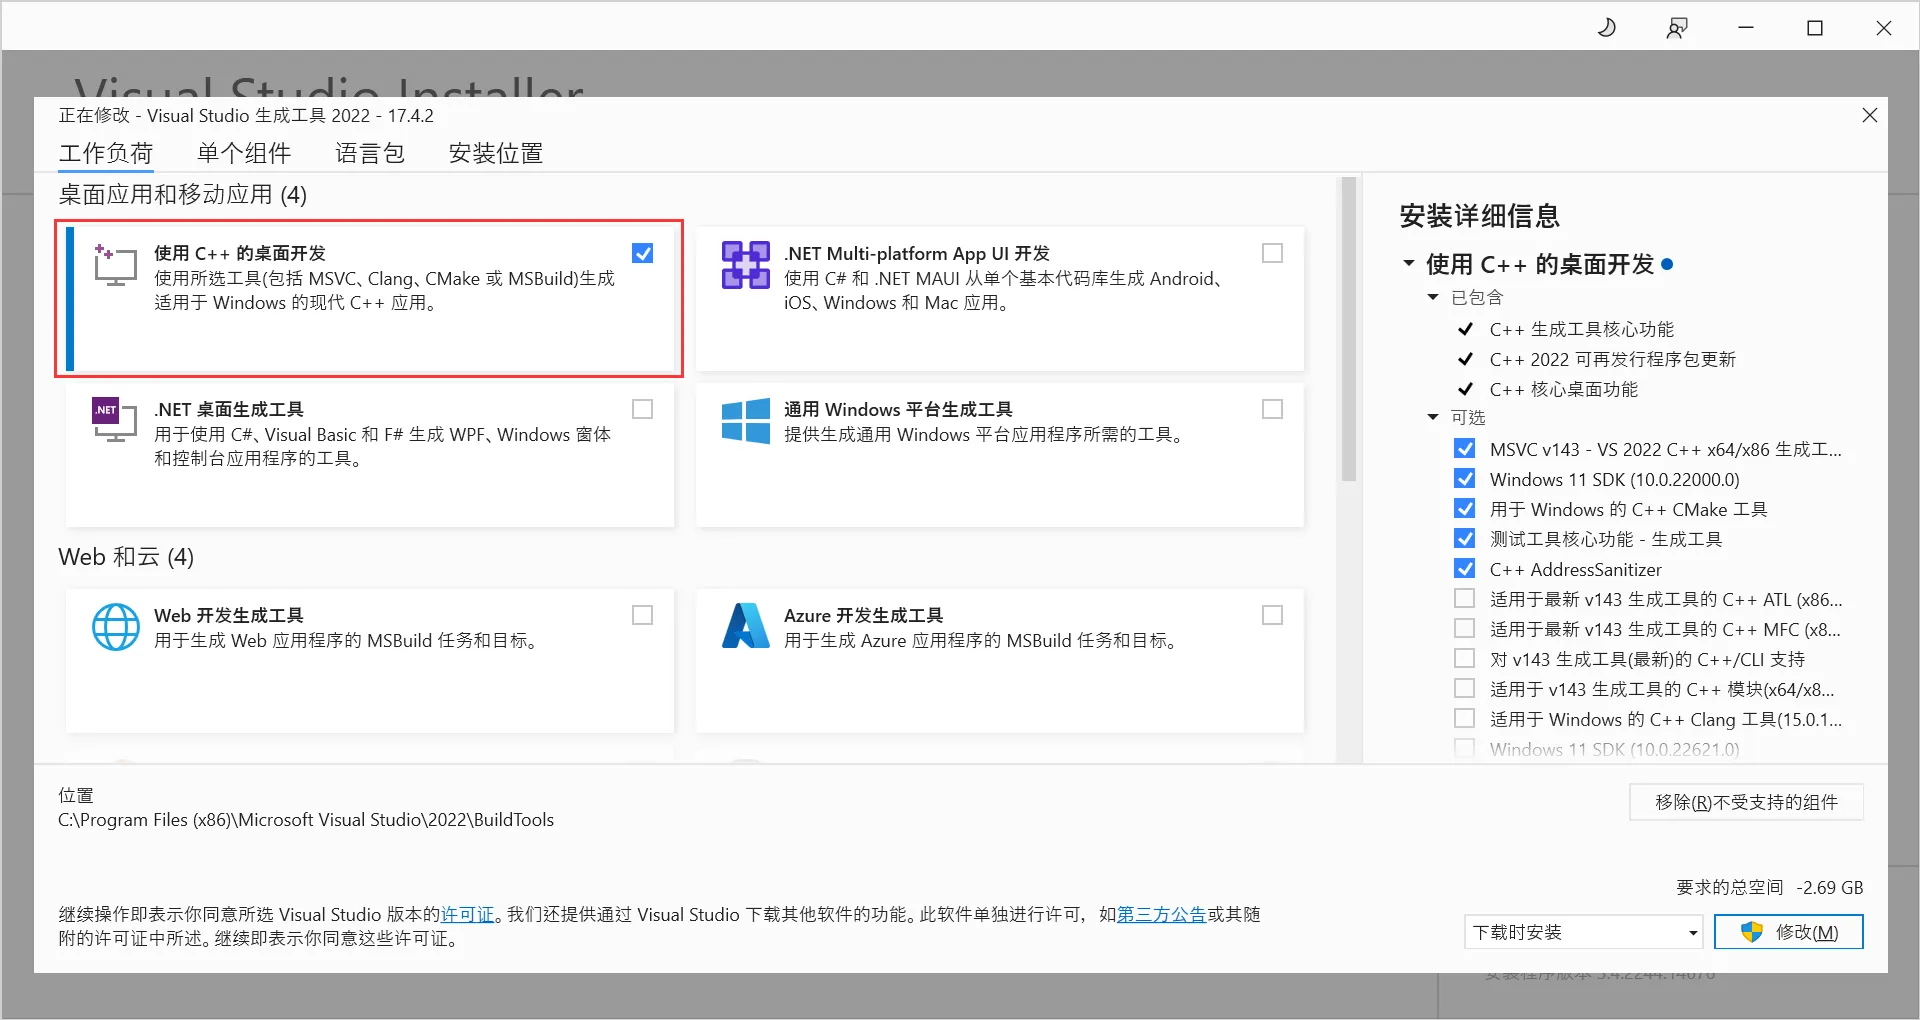Viewport: 1920px width, 1020px height.
Task: Click the .NET 桌面生成工具 purple icon
Action: click(114, 421)
